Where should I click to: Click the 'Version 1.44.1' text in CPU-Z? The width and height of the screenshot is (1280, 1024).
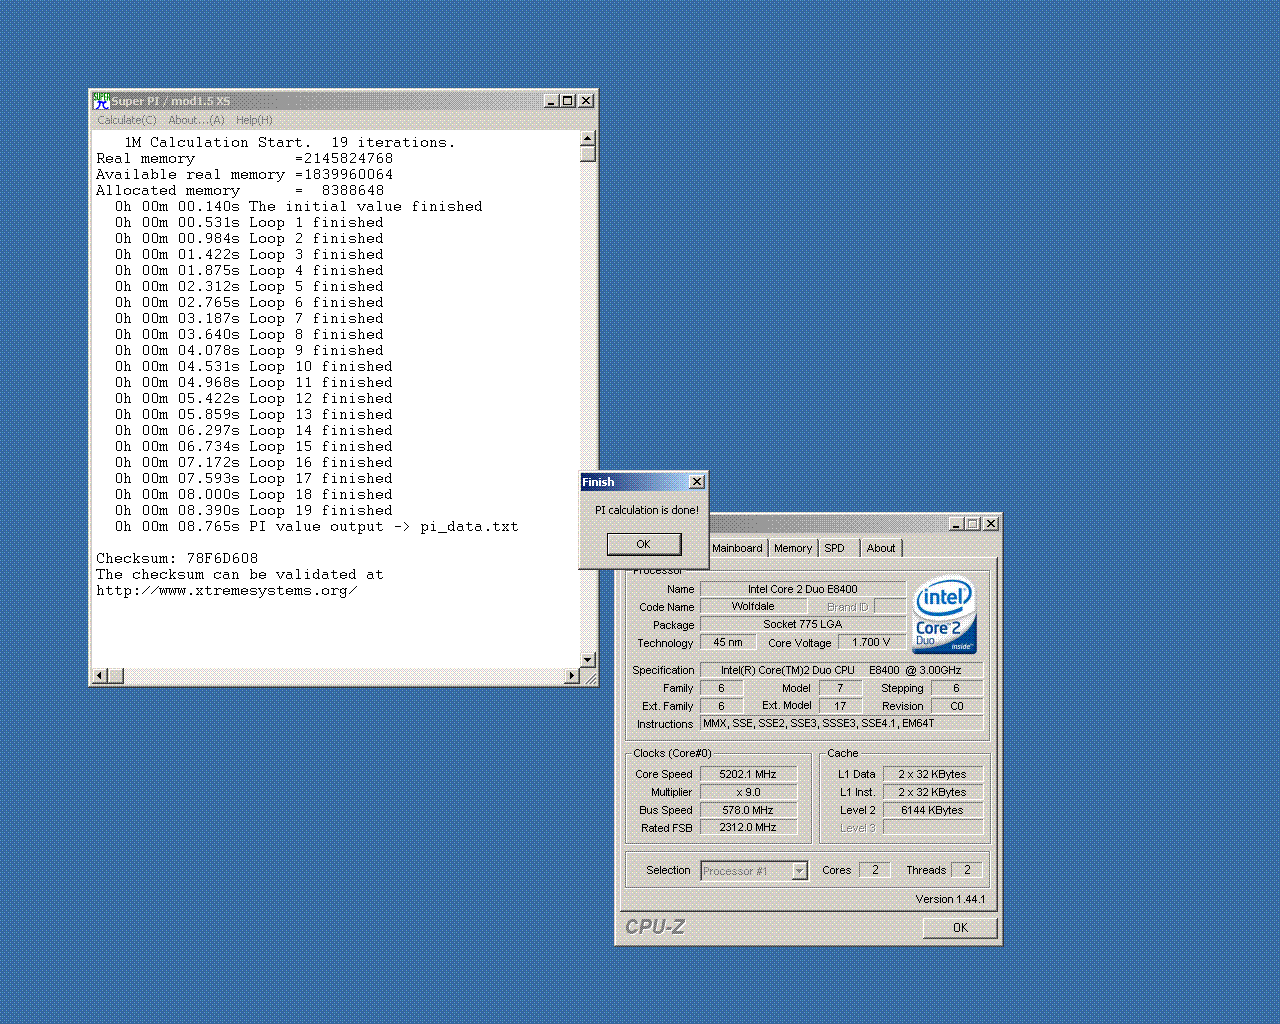950,899
